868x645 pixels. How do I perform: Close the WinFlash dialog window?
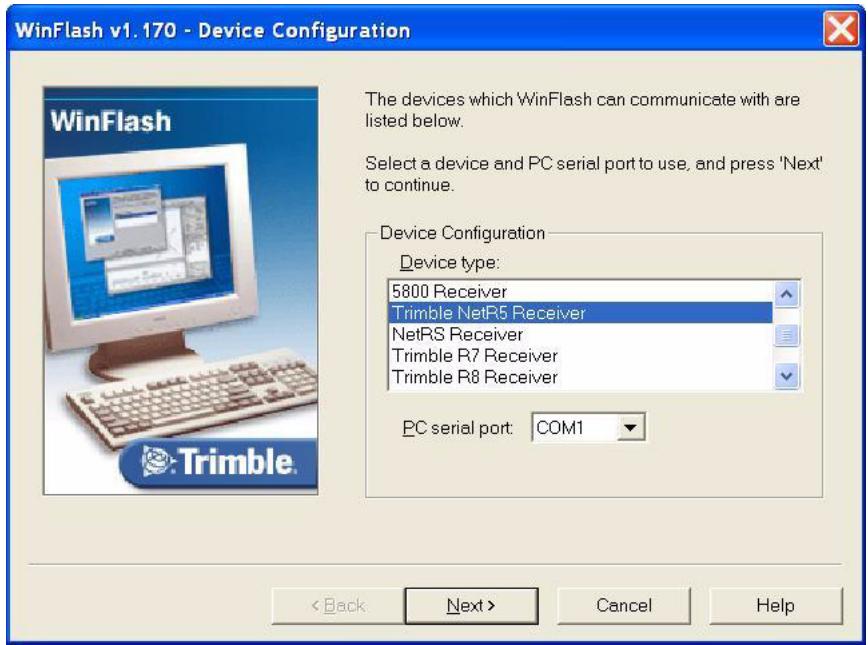pyautogui.click(x=840, y=29)
